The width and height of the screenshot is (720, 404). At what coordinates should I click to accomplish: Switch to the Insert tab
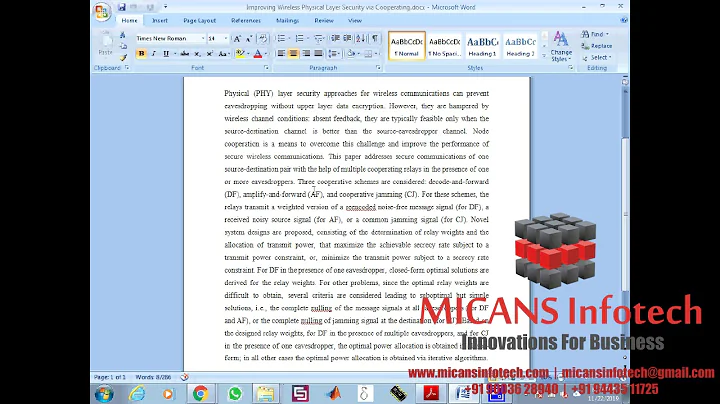click(160, 21)
